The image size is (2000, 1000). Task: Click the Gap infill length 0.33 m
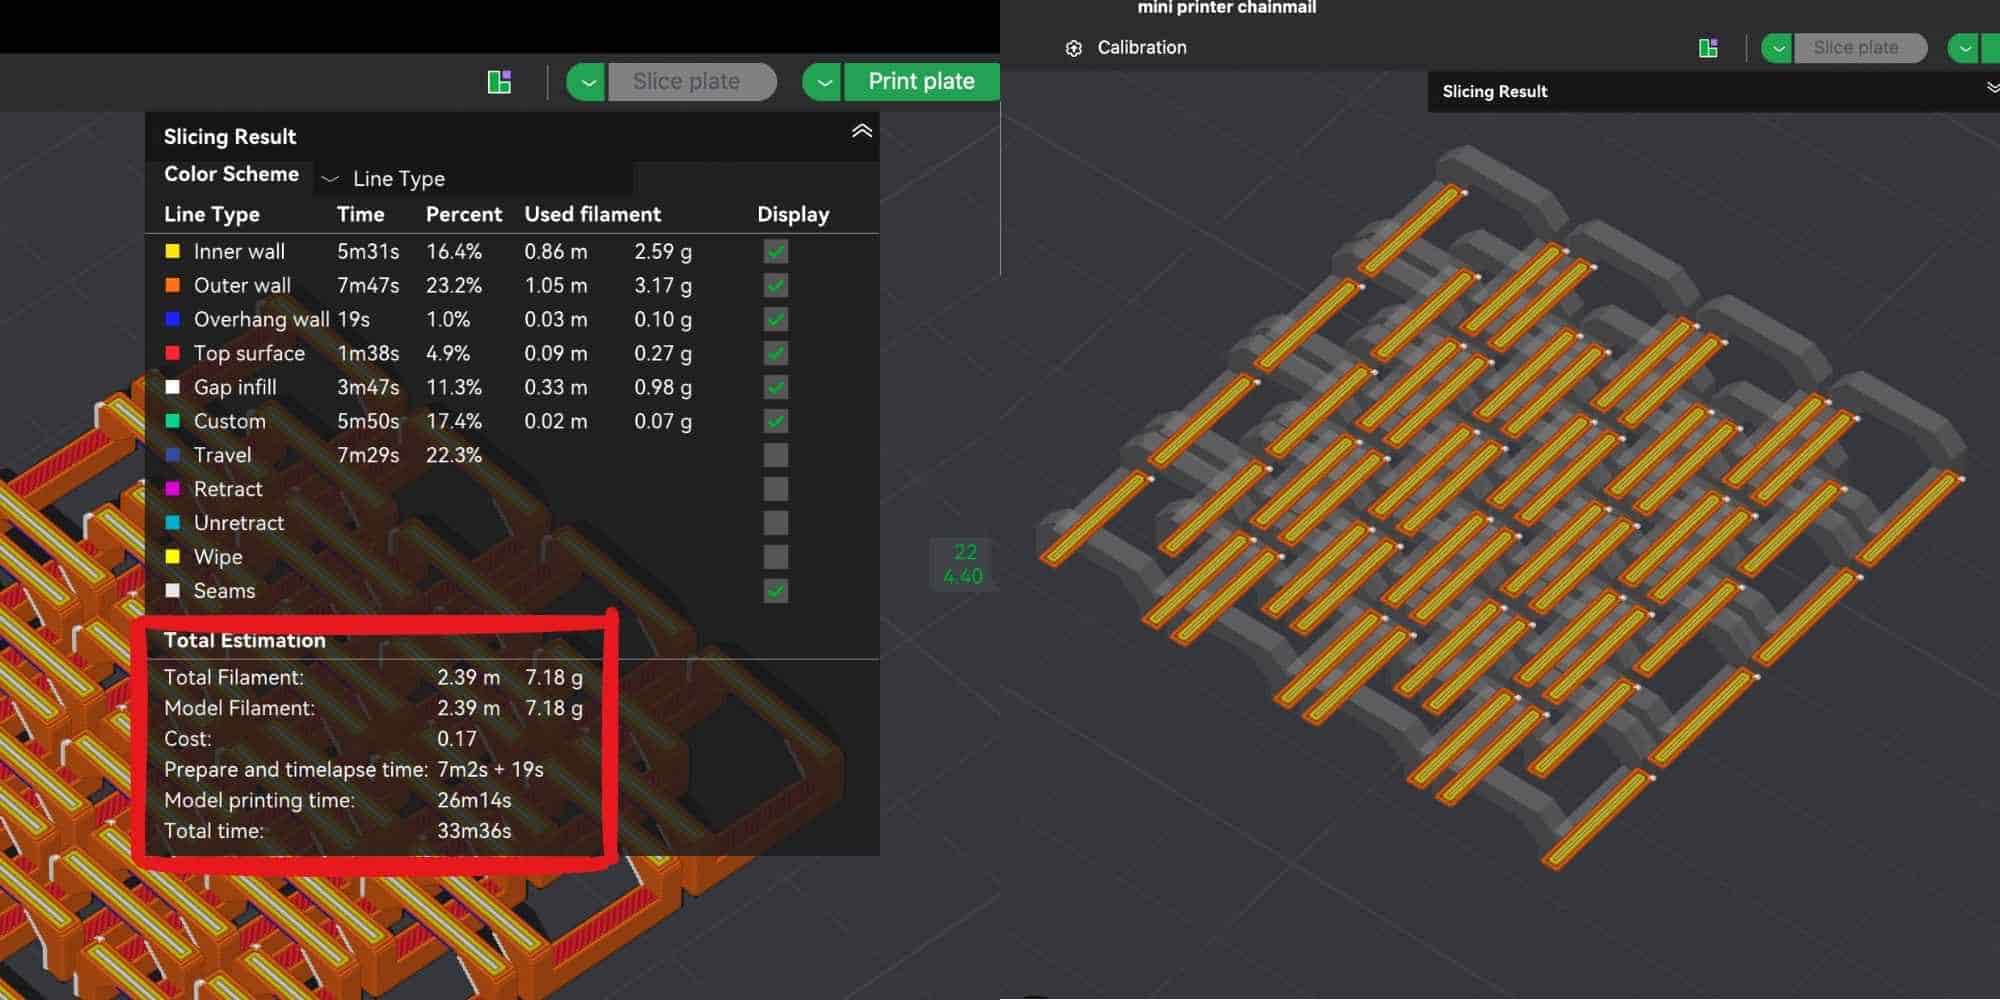(556, 388)
